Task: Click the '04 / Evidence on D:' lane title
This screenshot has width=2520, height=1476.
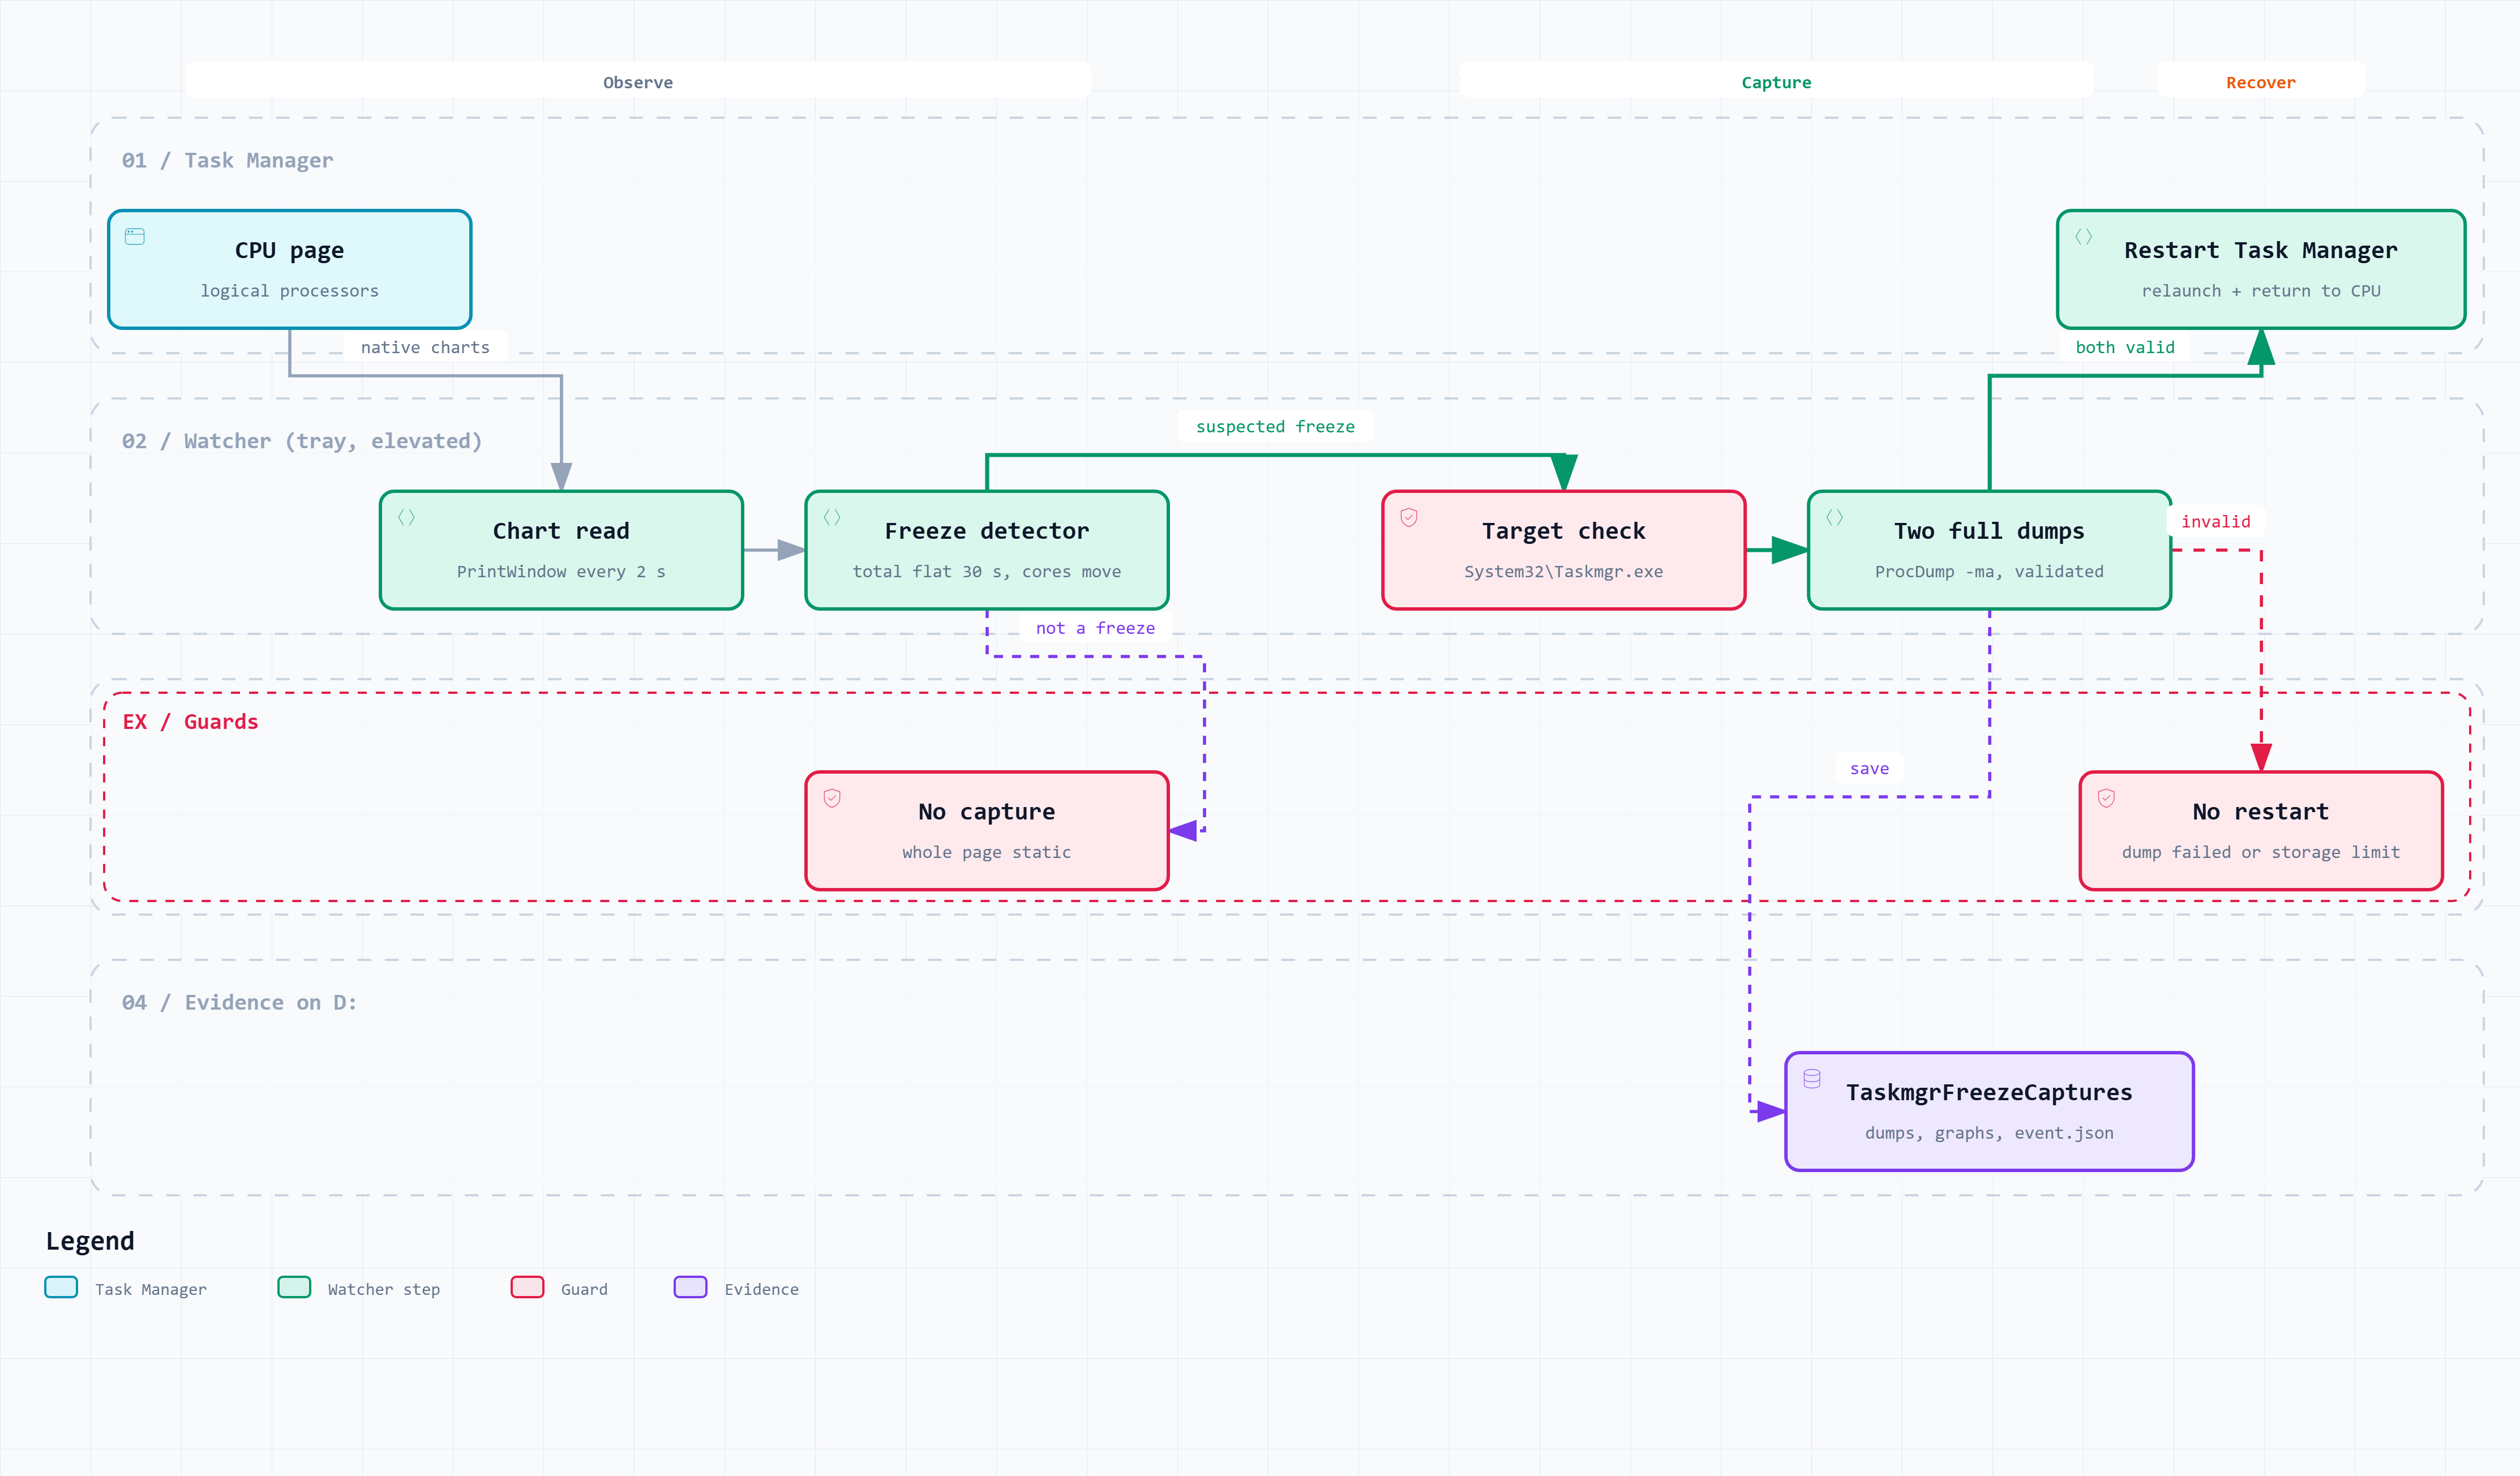Action: (239, 1003)
